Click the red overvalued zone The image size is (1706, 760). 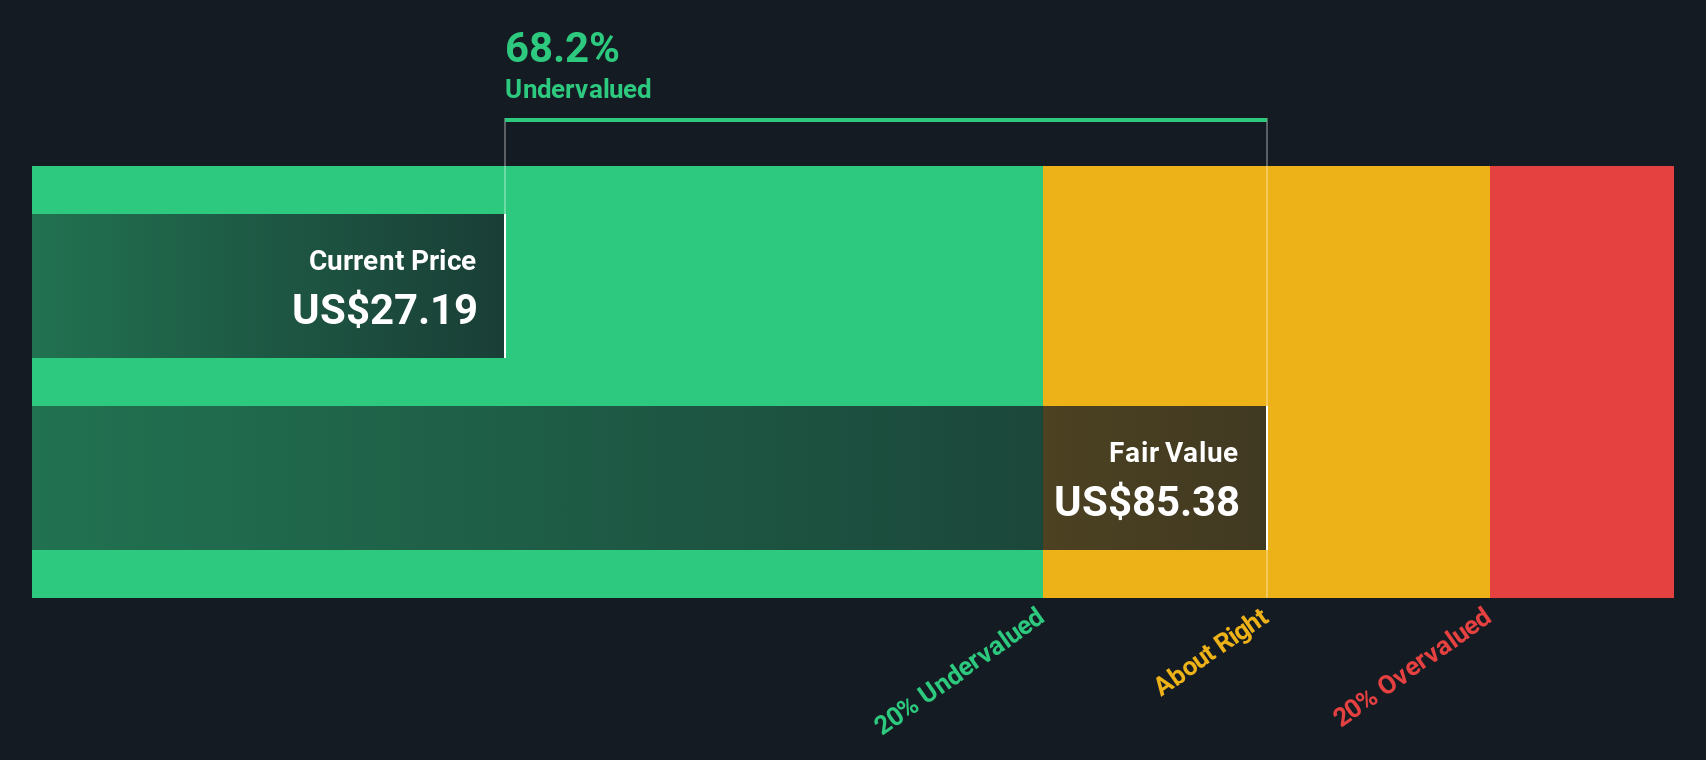pos(1582,382)
